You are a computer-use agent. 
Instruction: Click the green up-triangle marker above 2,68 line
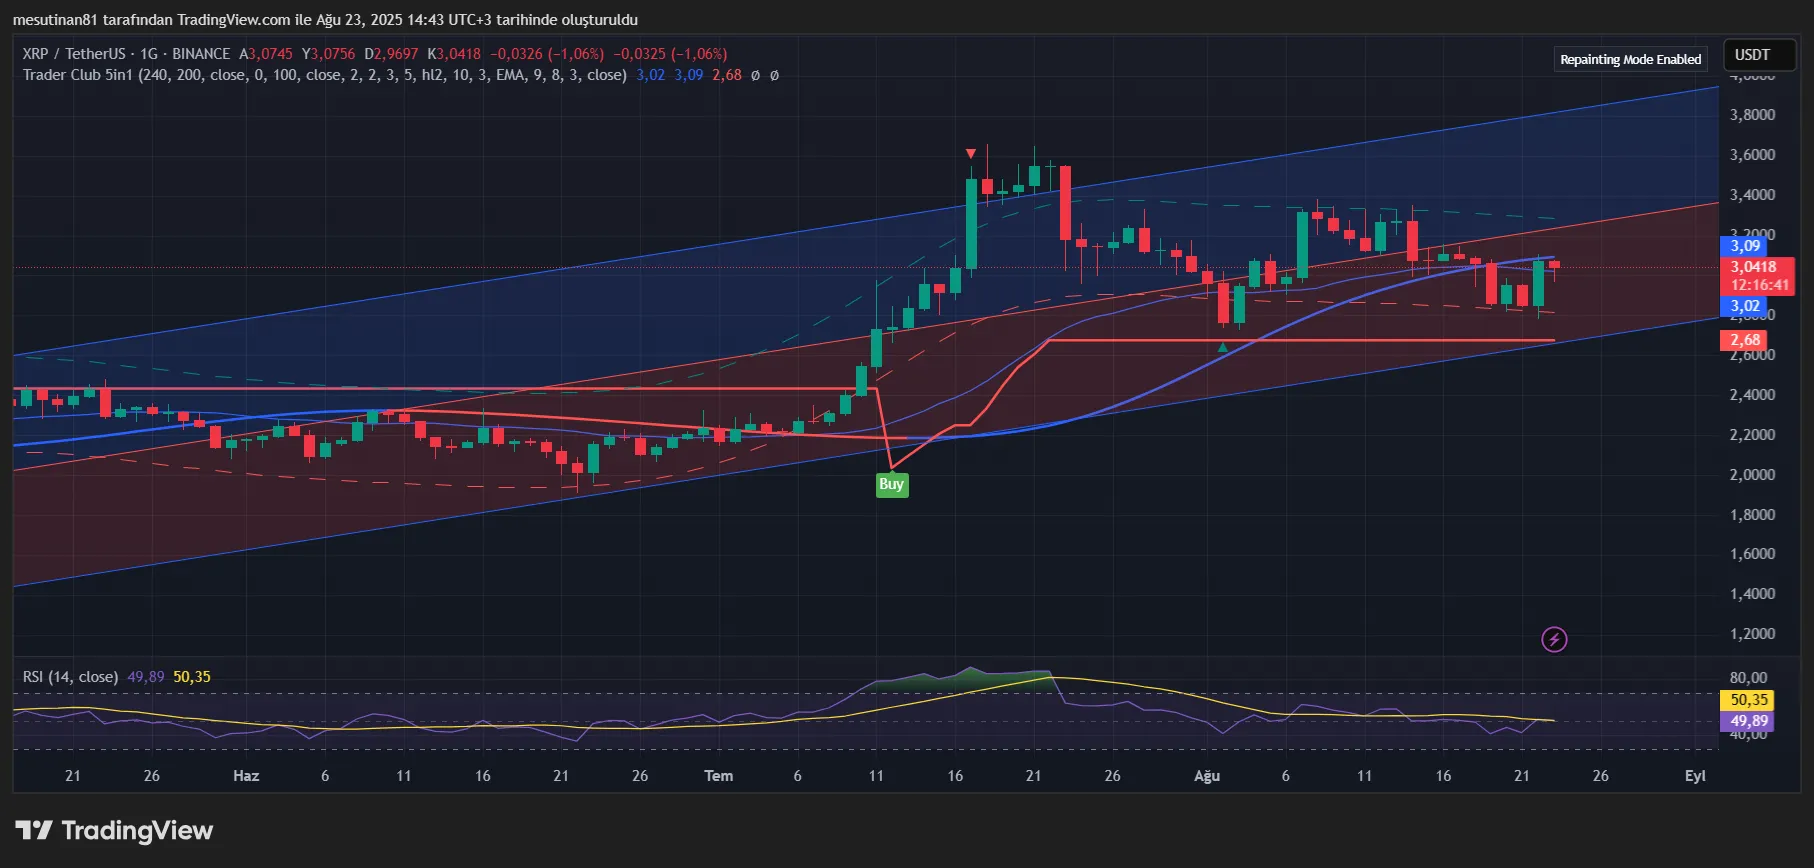coord(1222,347)
